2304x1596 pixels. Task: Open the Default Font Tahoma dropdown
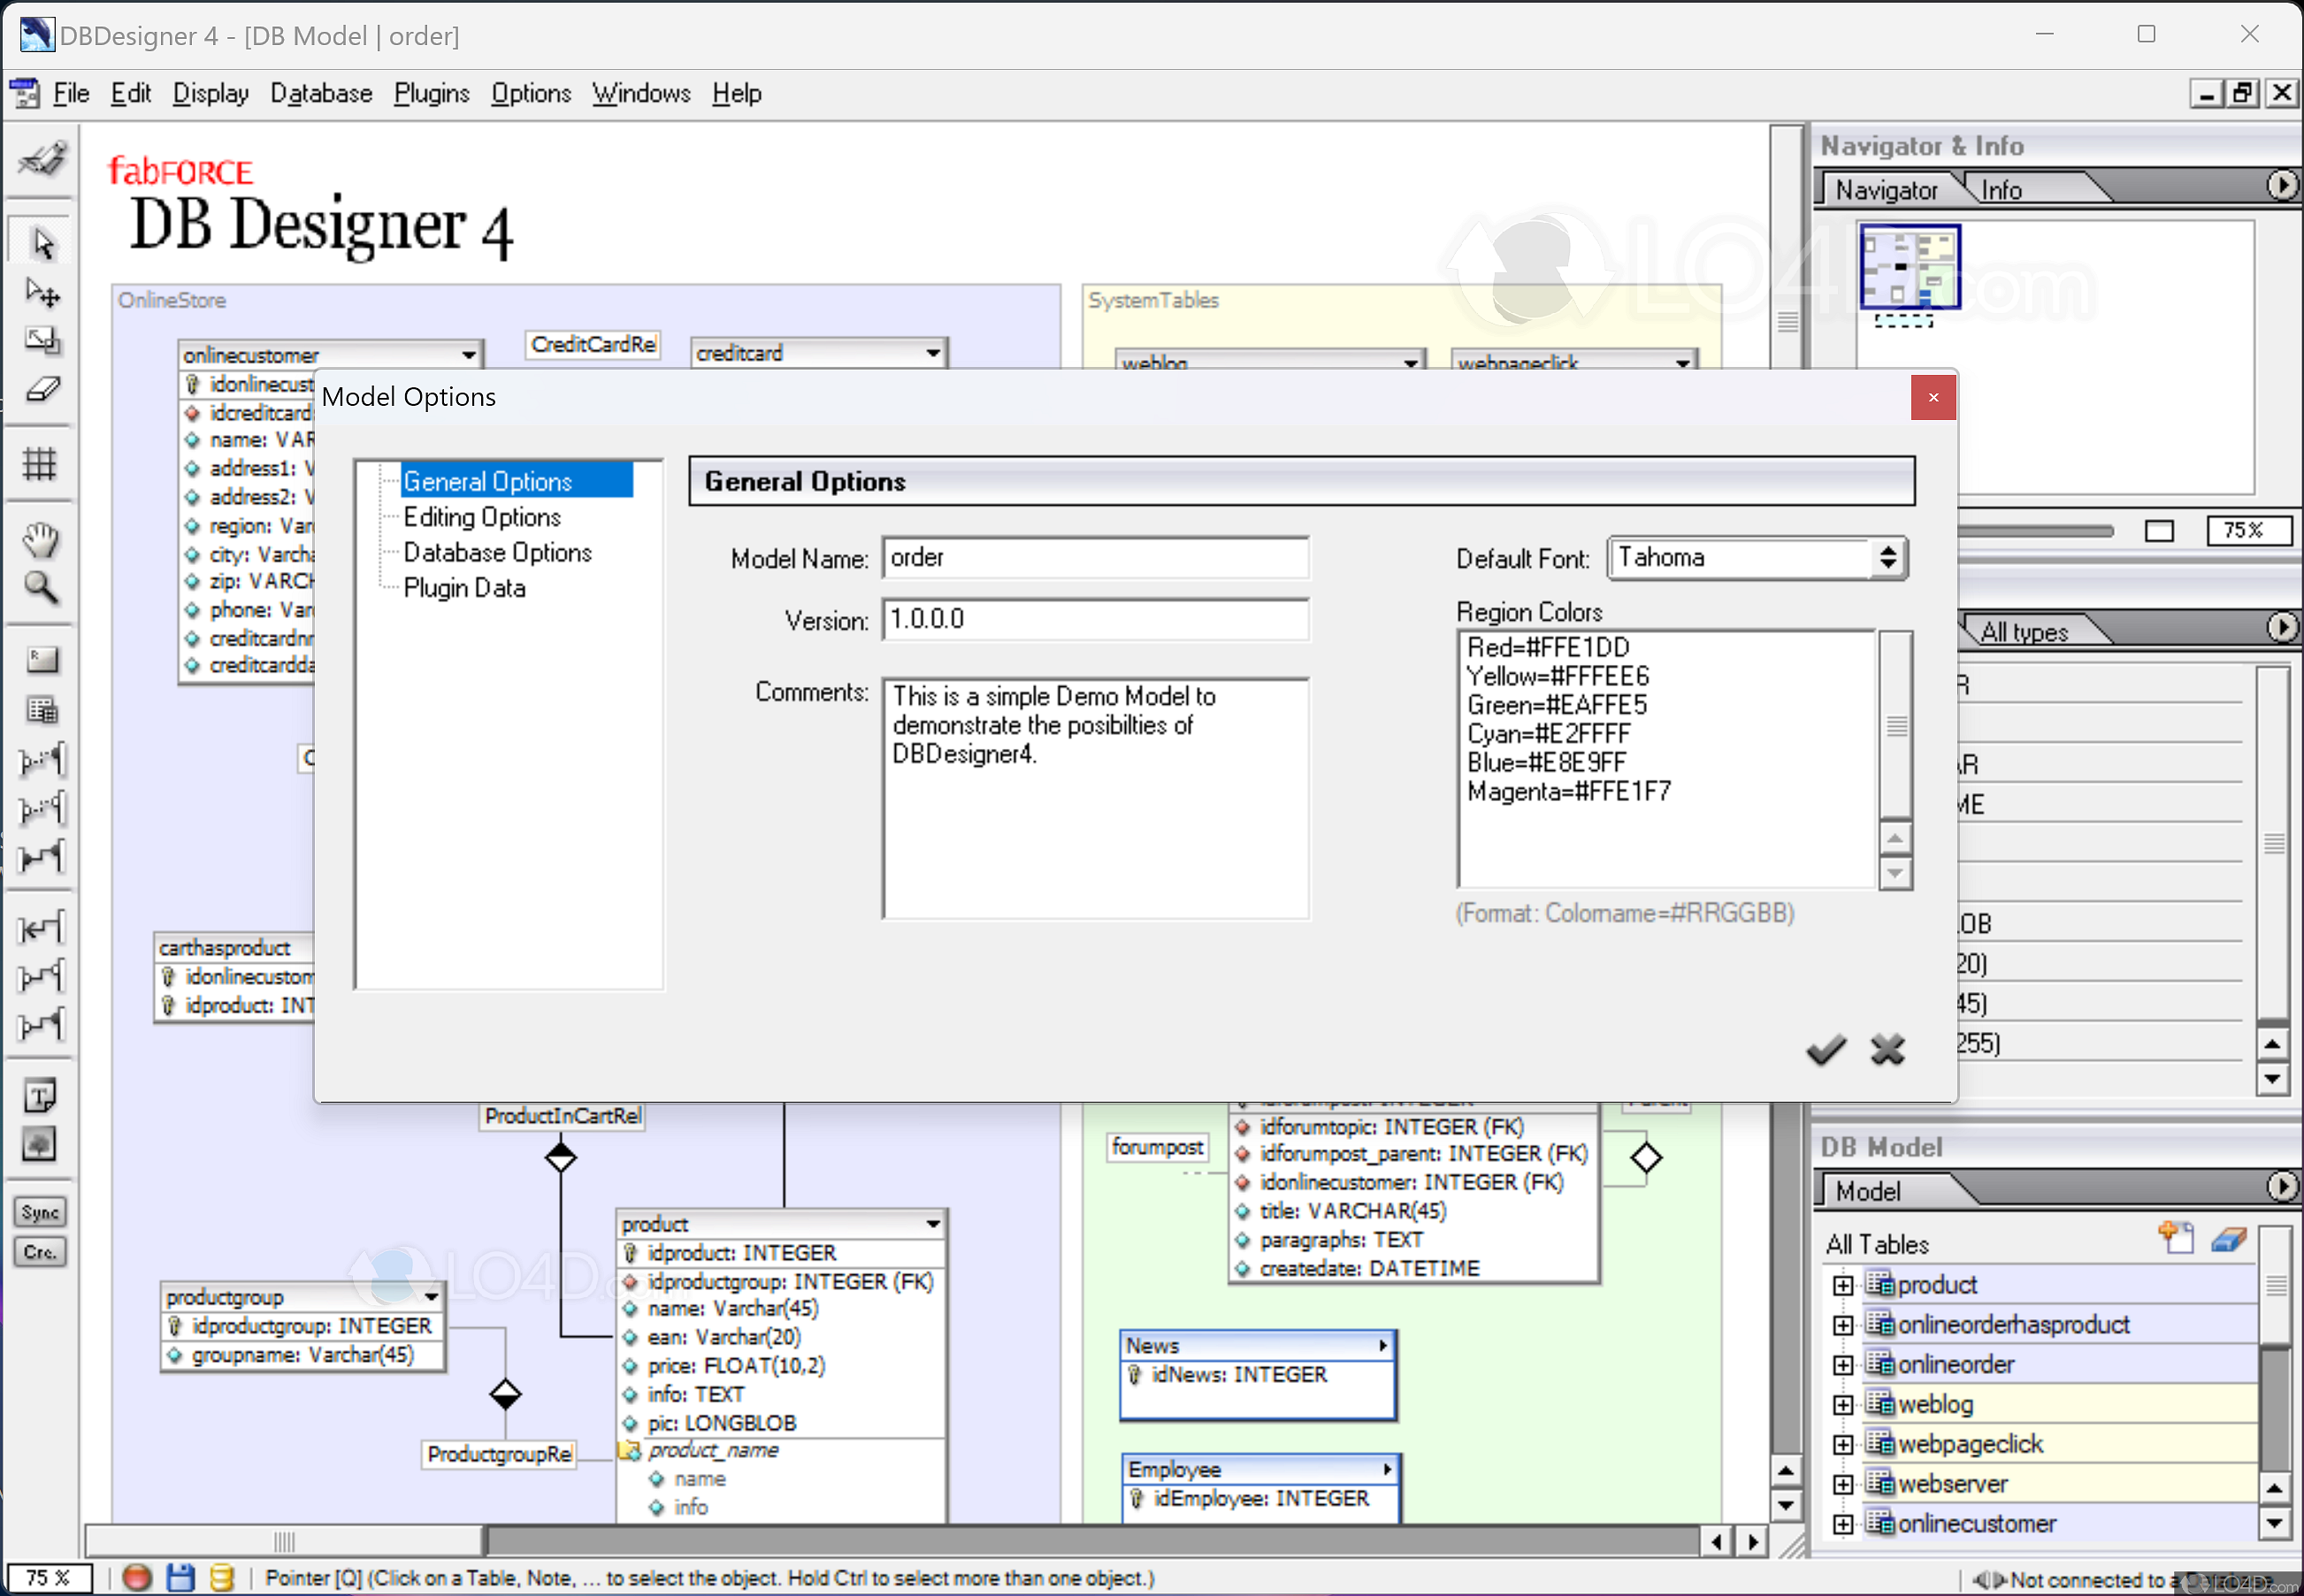(1887, 558)
